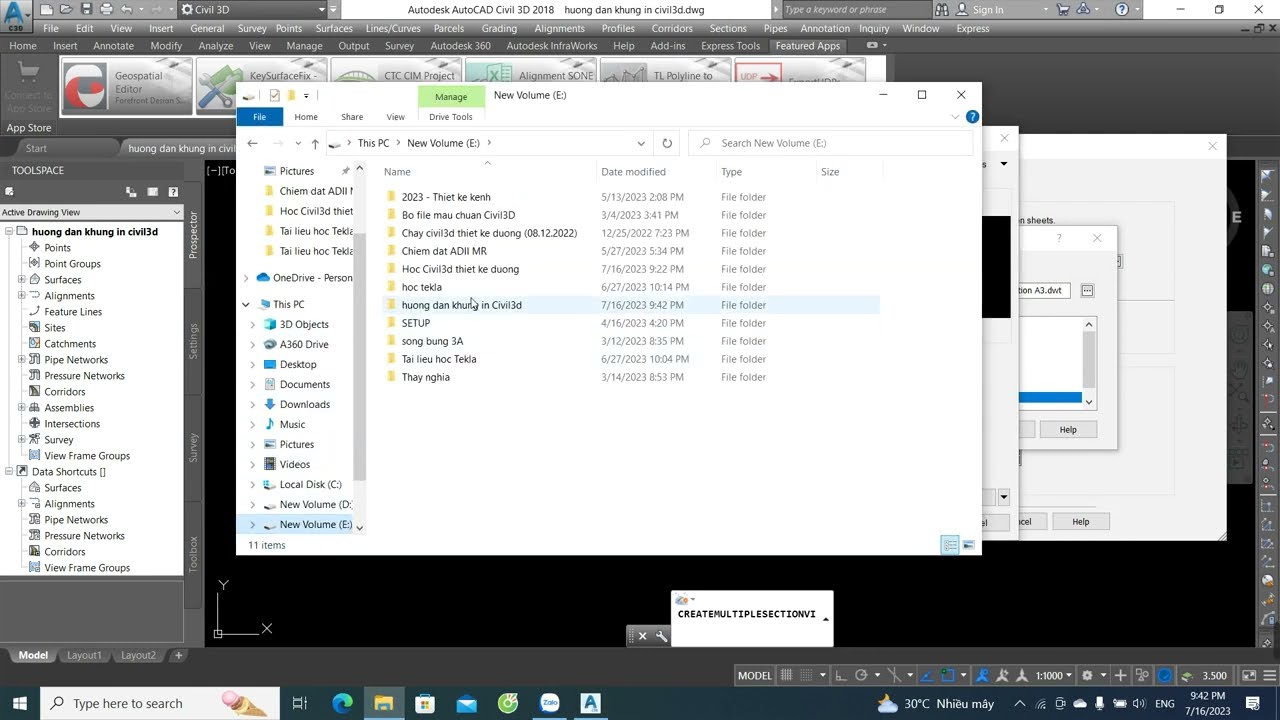Click the Up one level arrow in Explorer
1280x720 pixels.
(x=314, y=143)
